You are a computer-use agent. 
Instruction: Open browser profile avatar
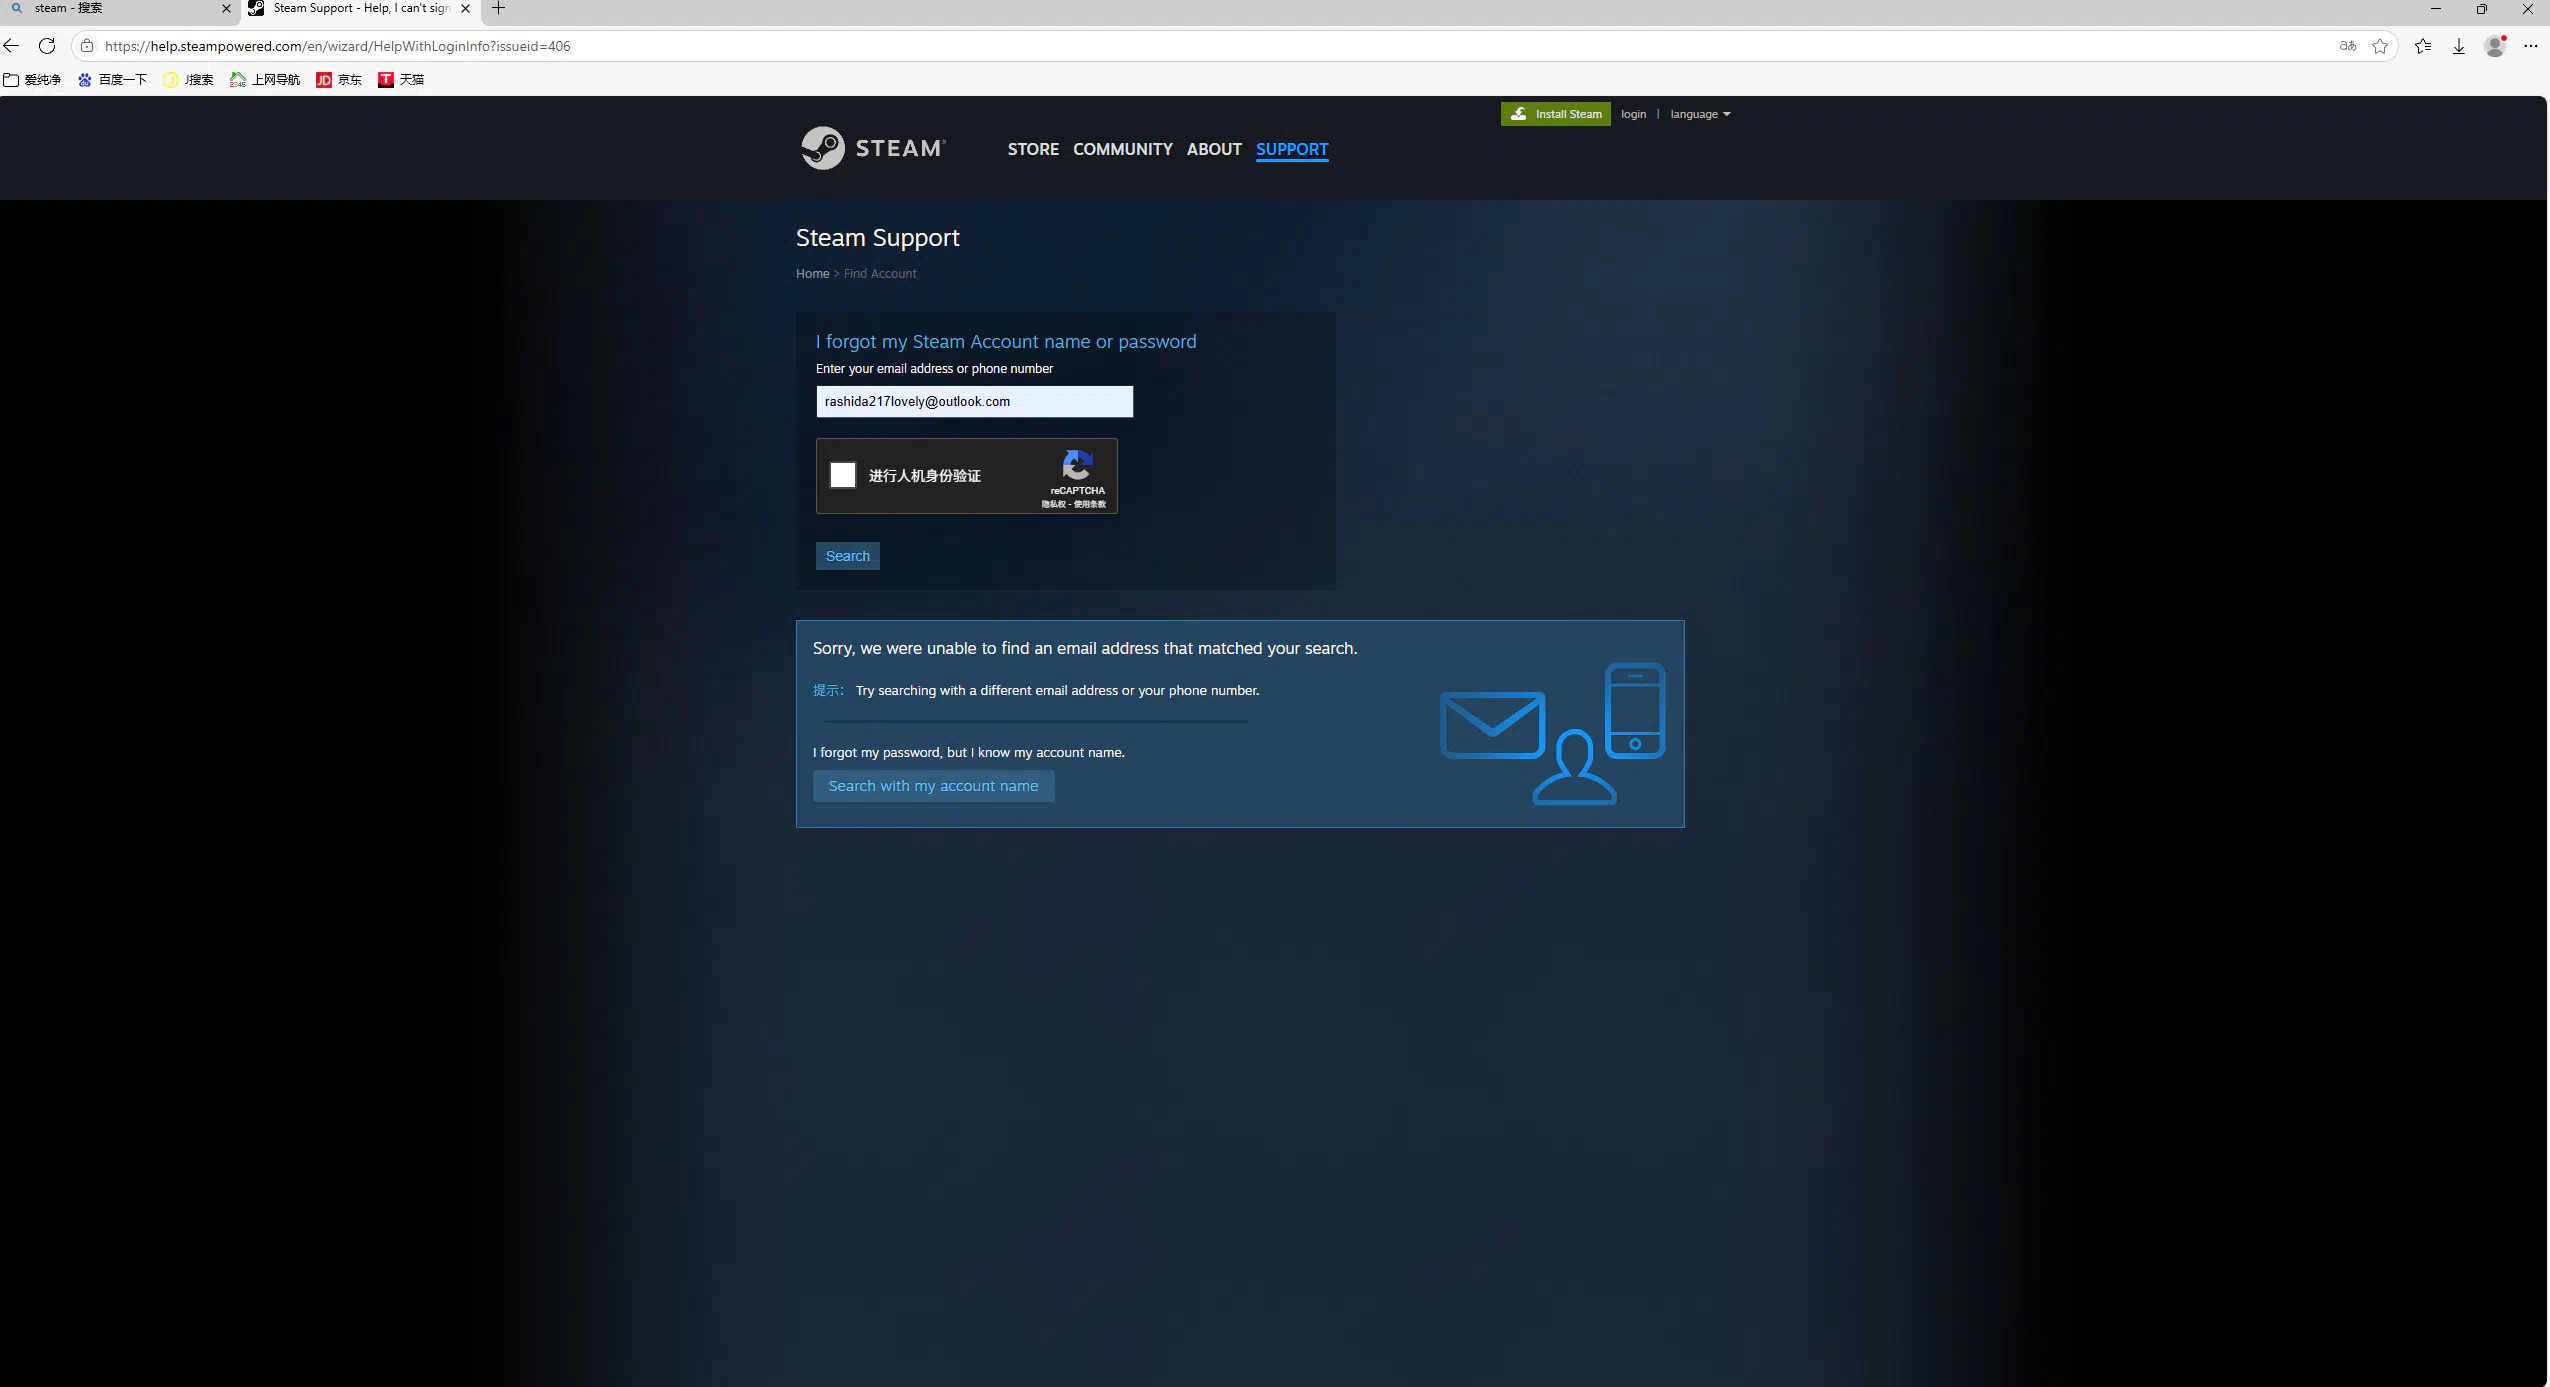click(2495, 46)
